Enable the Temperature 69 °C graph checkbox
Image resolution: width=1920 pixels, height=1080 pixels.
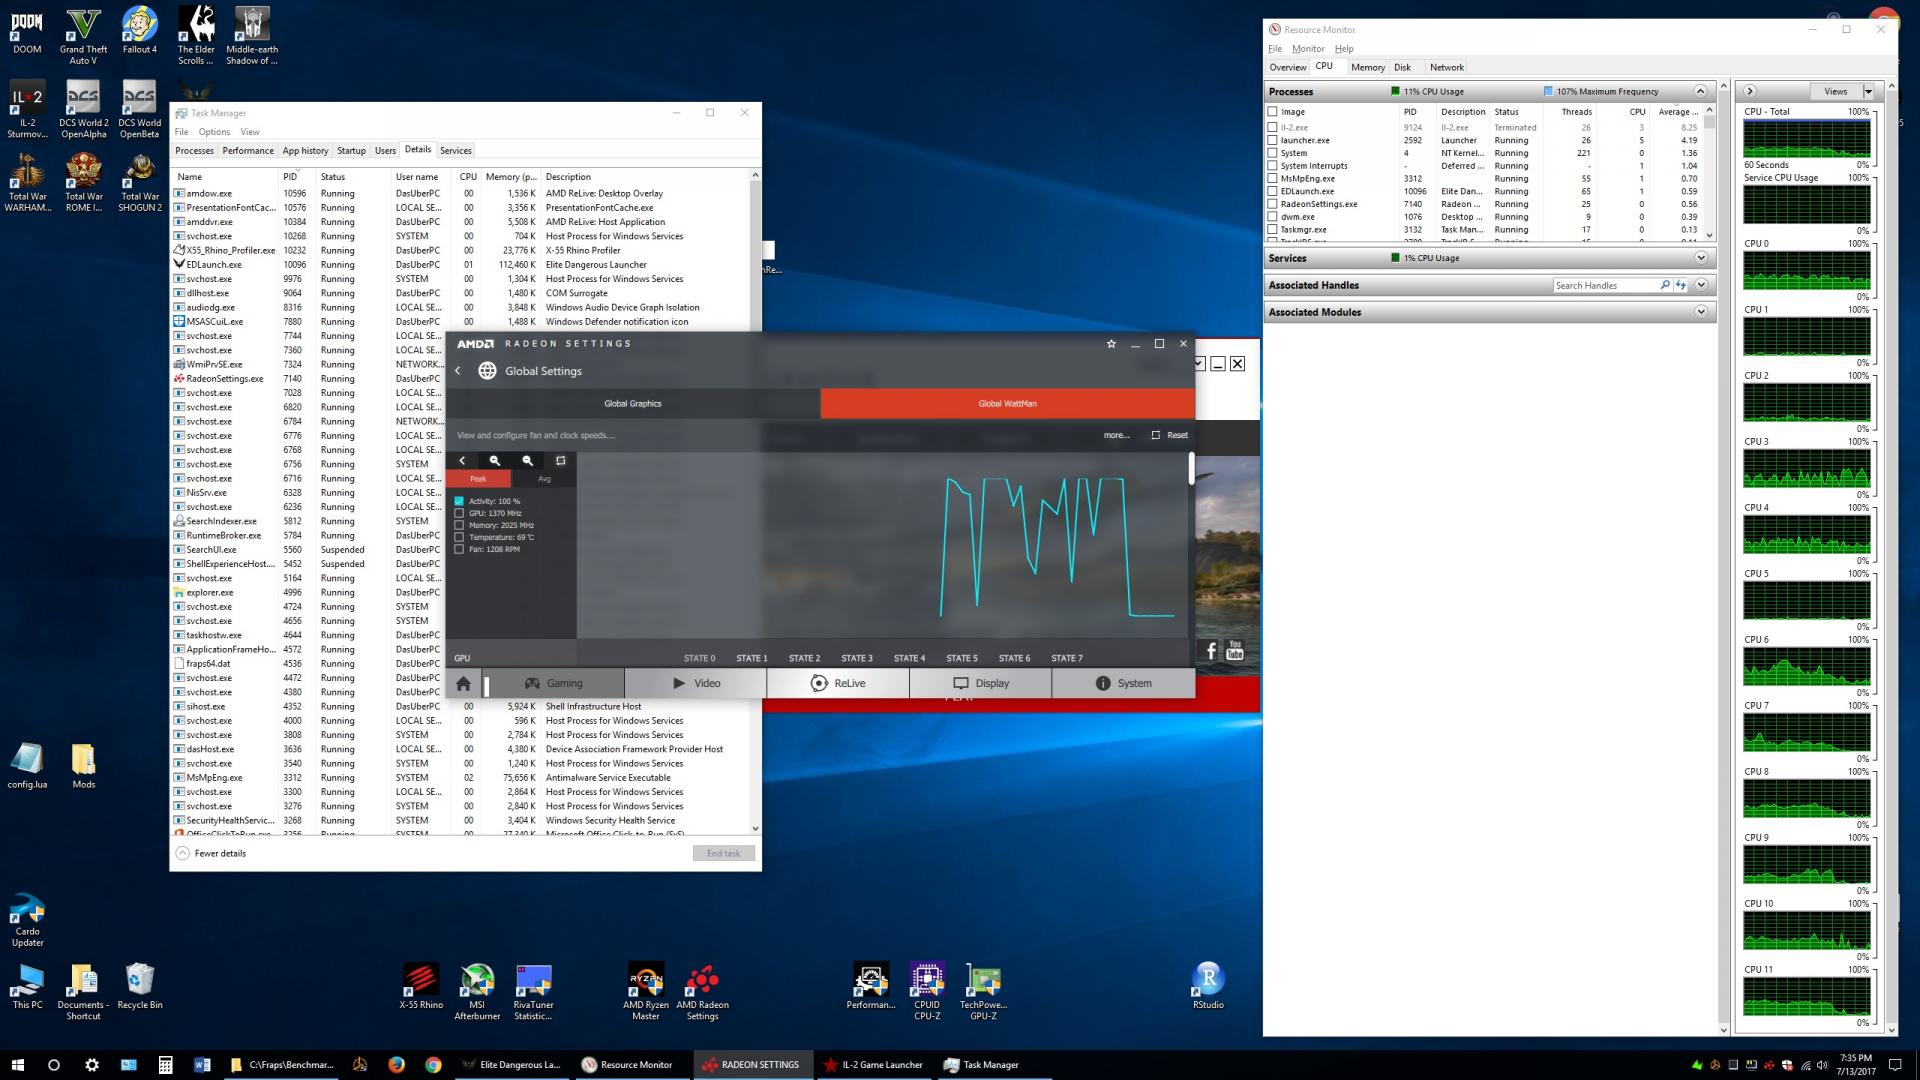tap(459, 537)
